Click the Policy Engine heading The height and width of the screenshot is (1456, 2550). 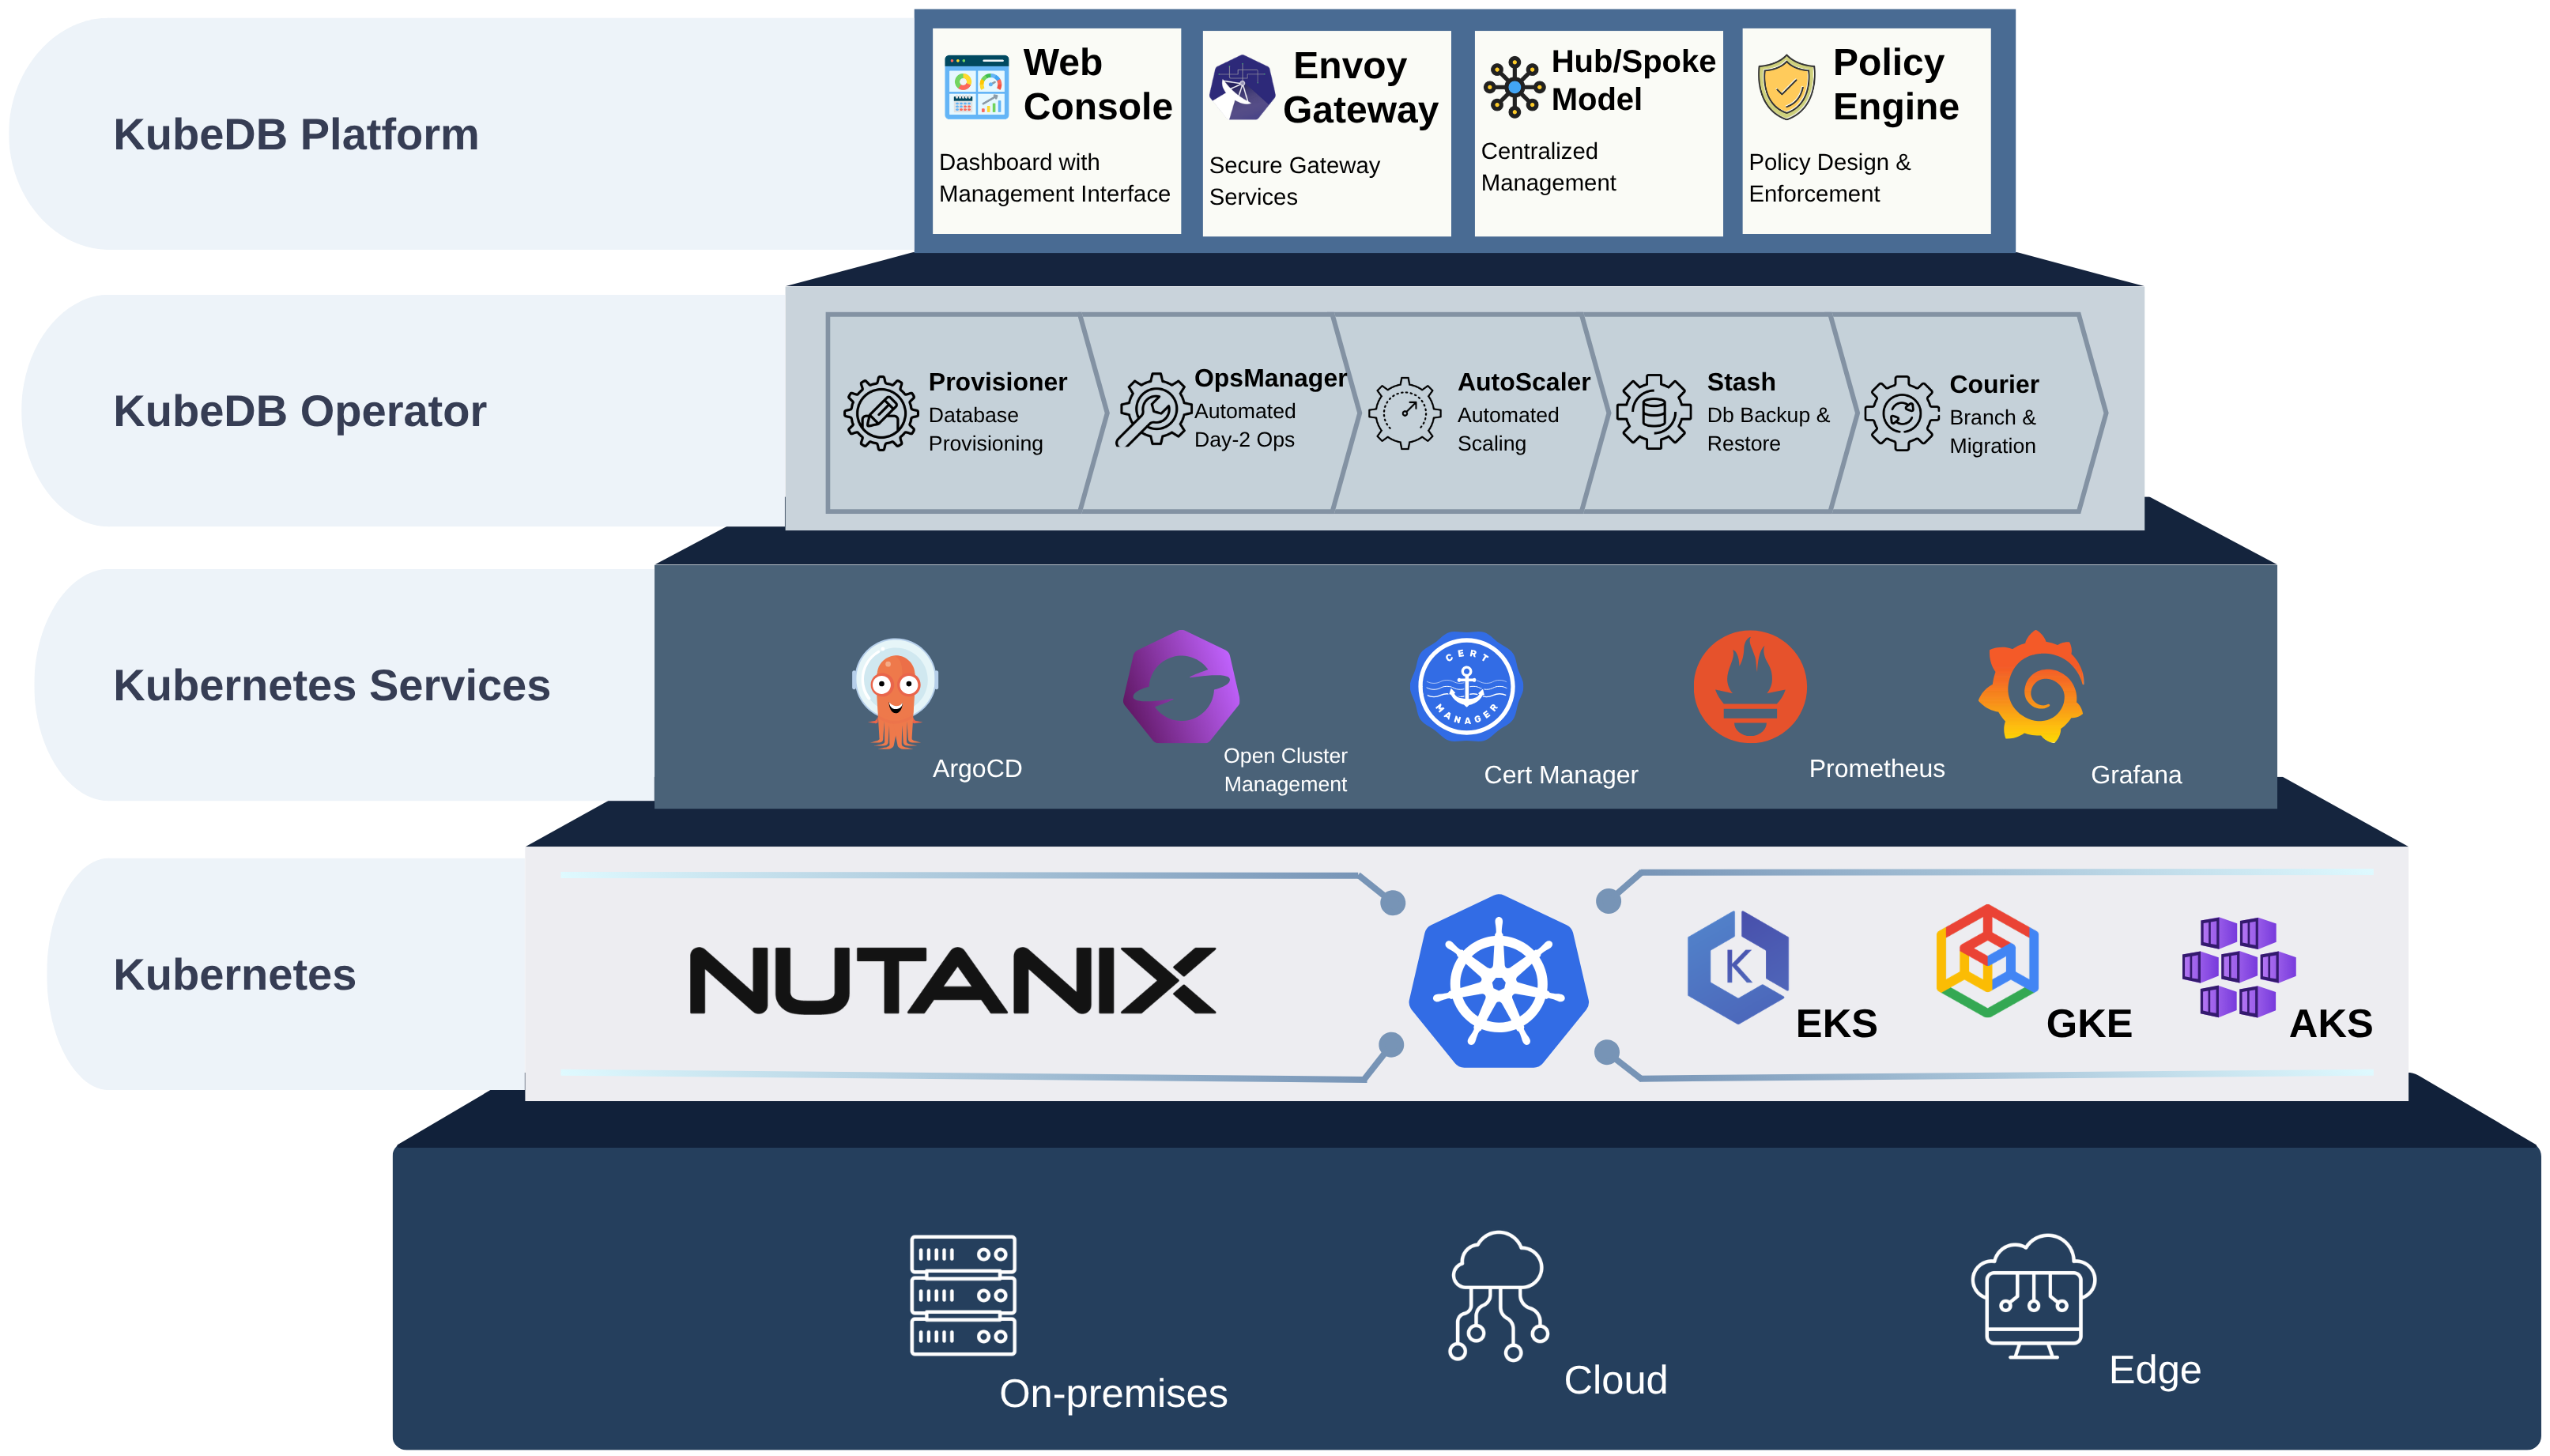(1895, 84)
